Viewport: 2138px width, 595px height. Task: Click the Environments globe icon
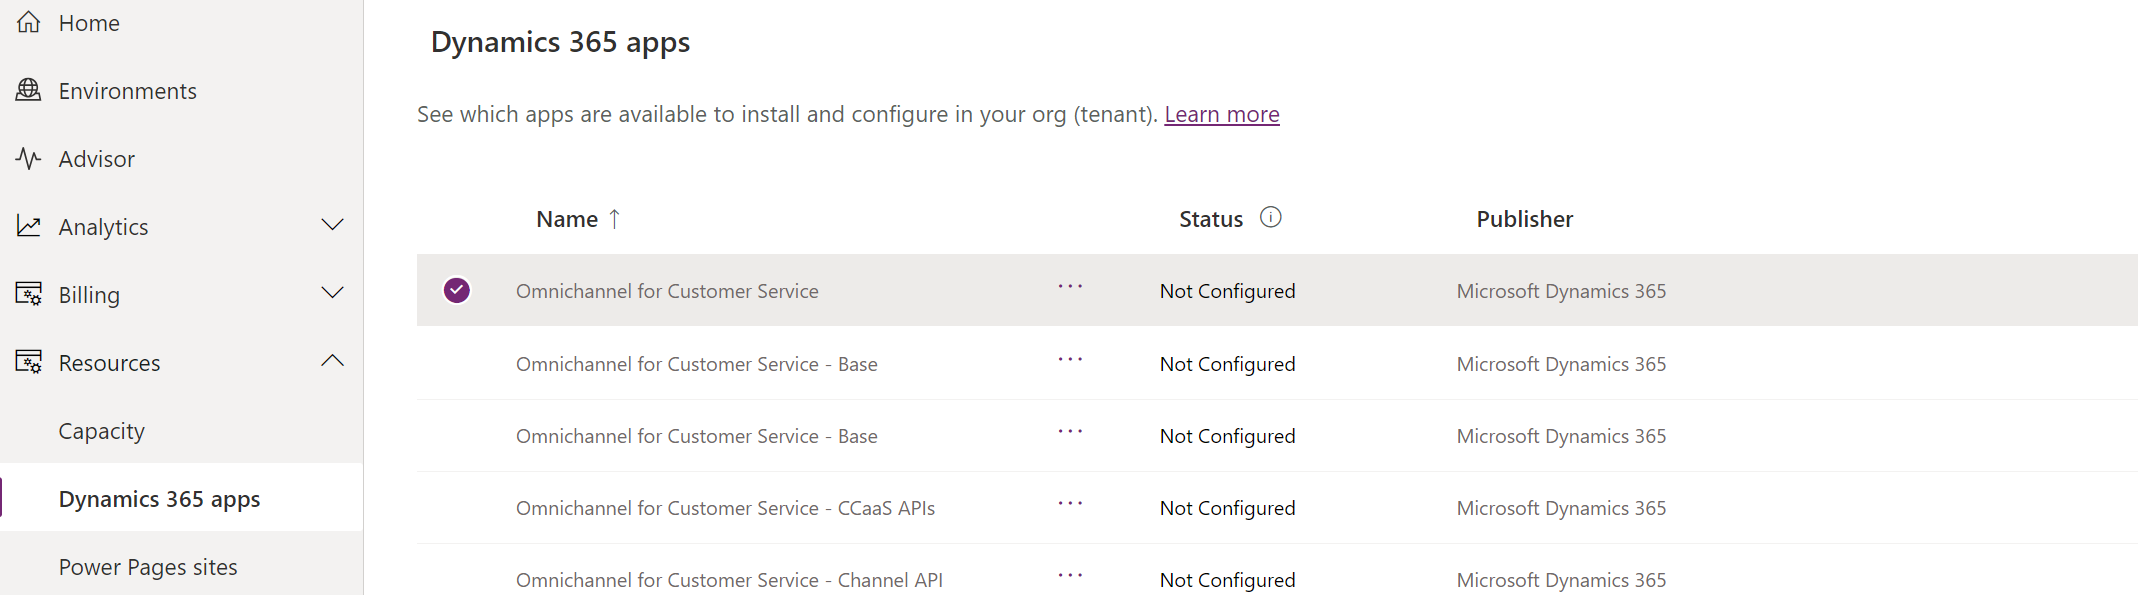click(x=29, y=90)
